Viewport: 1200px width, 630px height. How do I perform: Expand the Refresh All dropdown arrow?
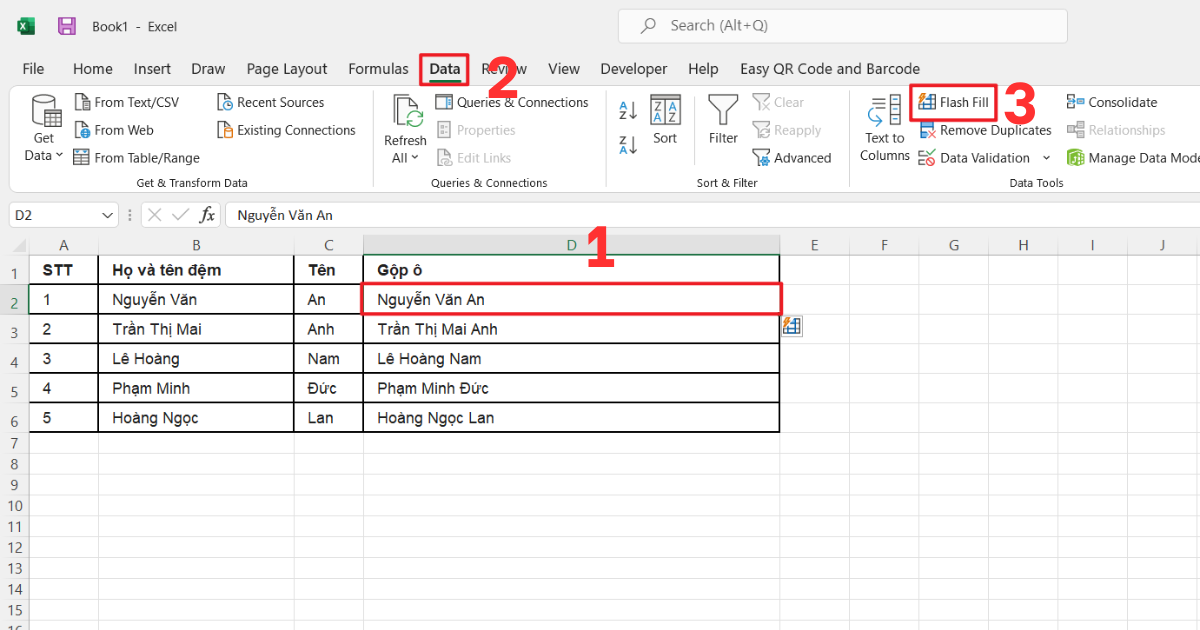click(x=414, y=158)
